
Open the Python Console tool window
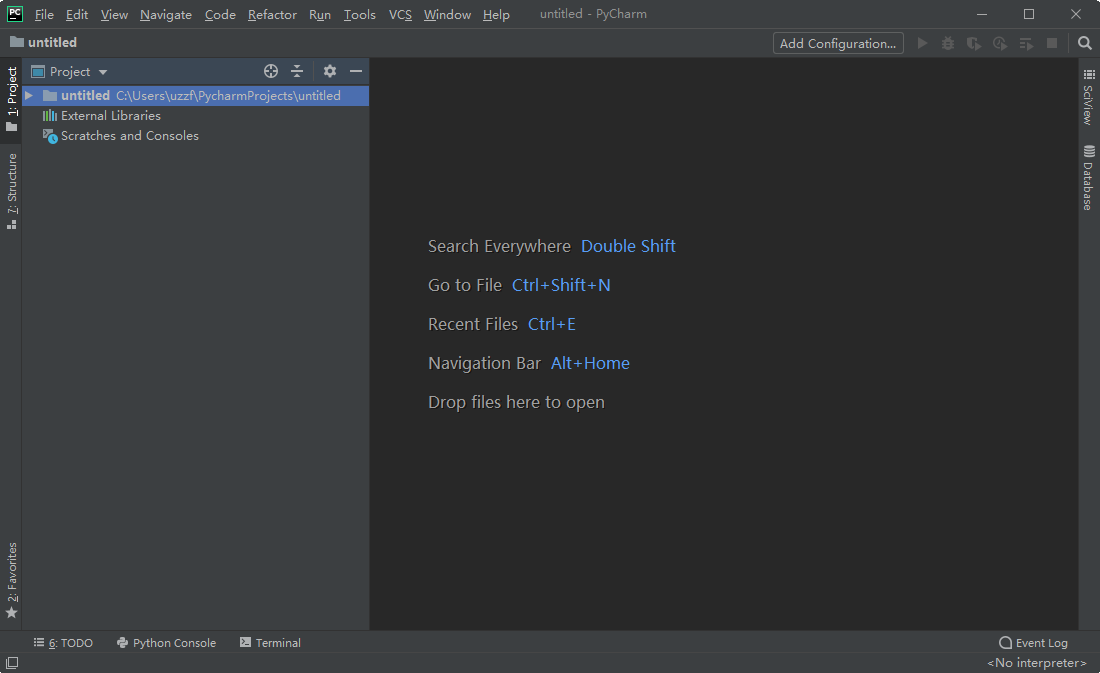(166, 643)
